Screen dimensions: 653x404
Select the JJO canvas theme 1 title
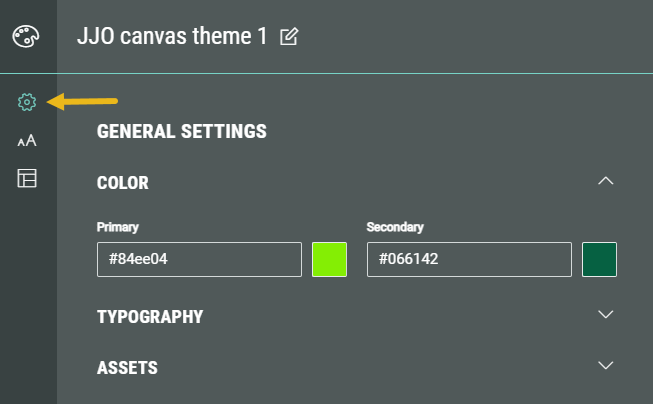172,37
